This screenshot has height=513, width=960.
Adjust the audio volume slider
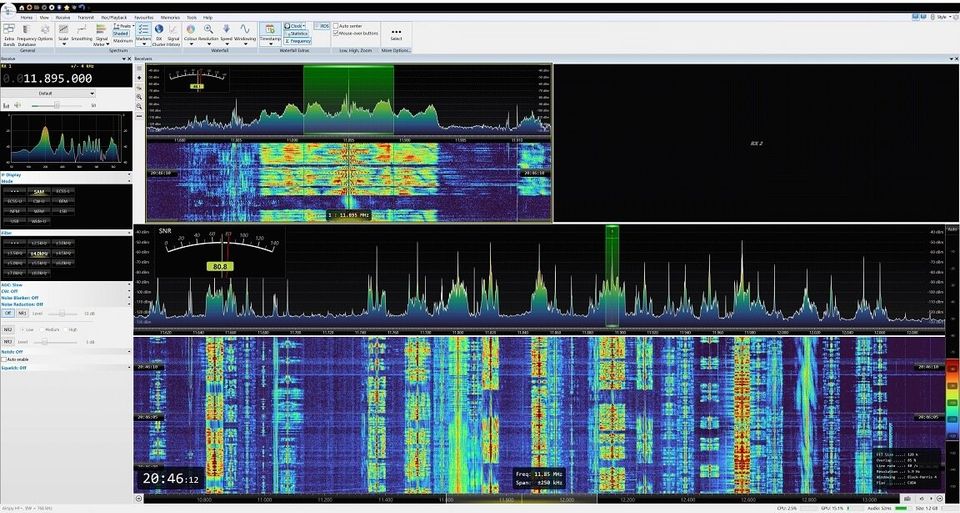click(57, 105)
